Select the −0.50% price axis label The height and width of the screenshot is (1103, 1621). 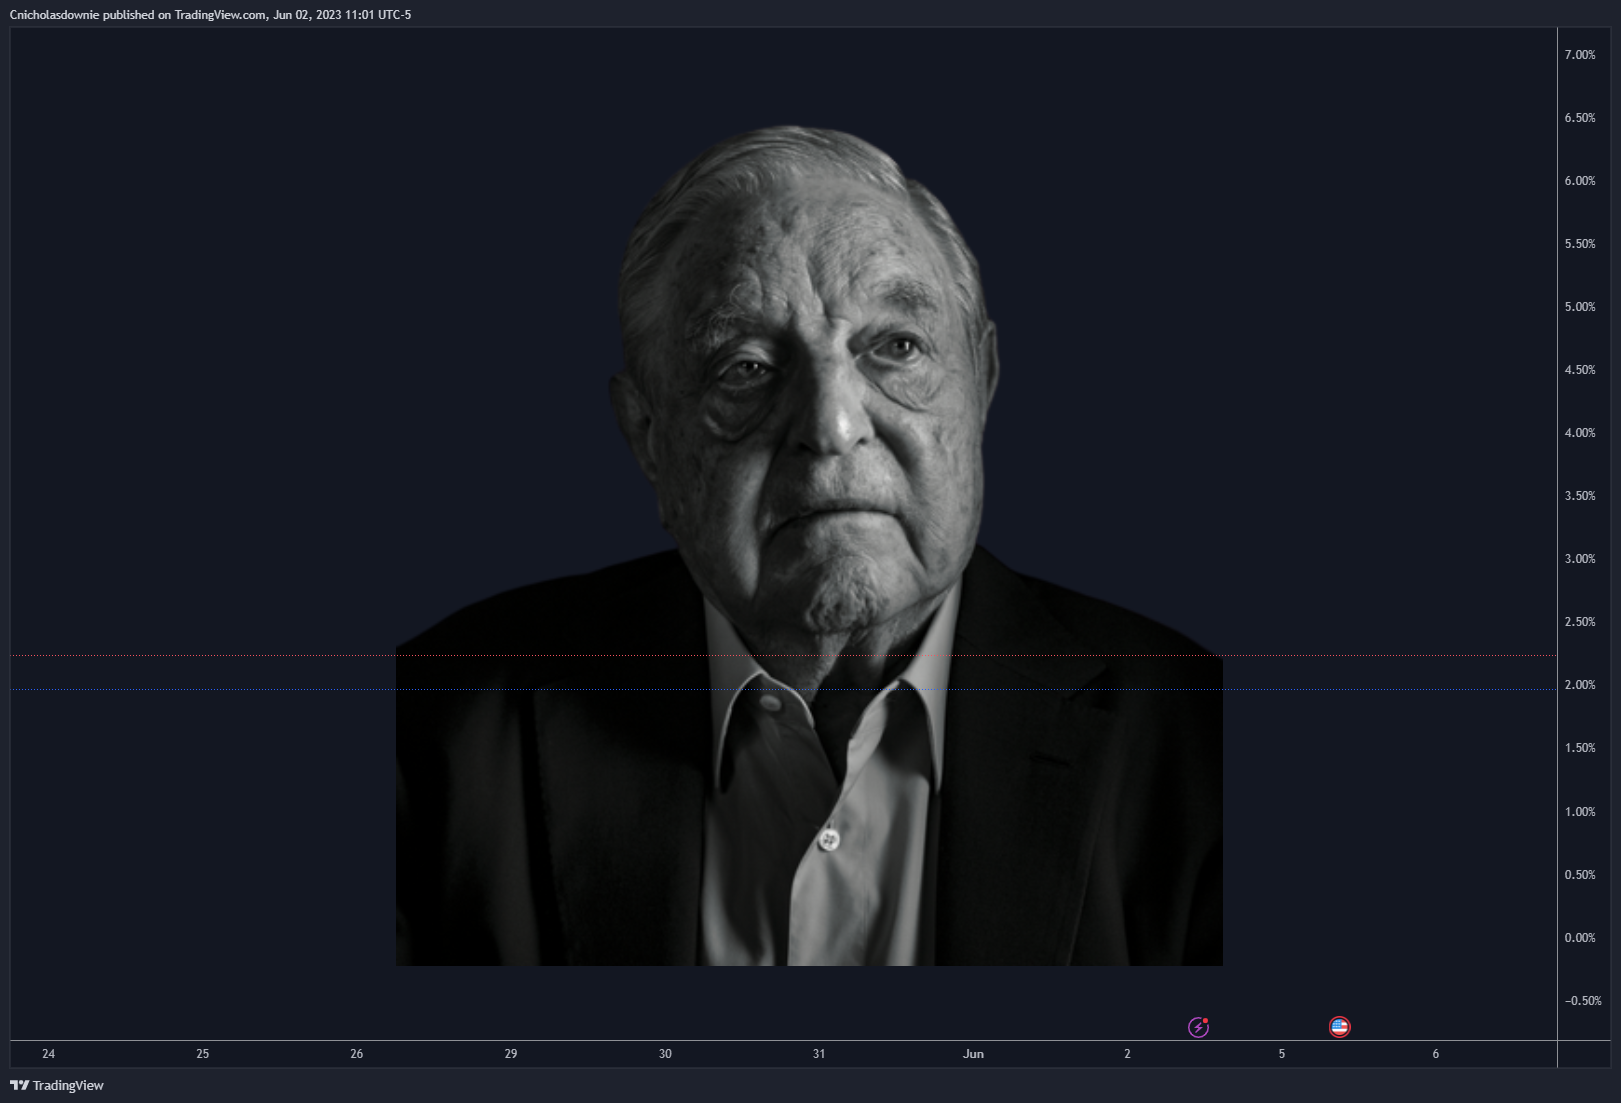click(x=1582, y=1001)
